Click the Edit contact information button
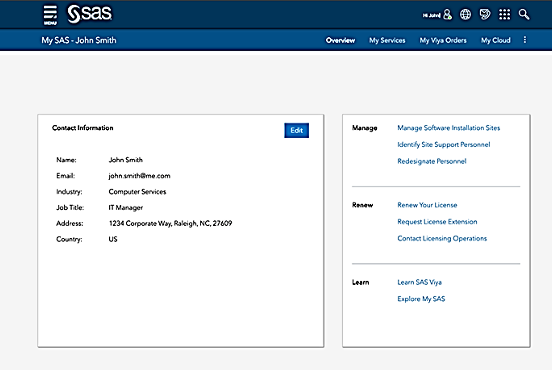The width and height of the screenshot is (552, 370). pyautogui.click(x=296, y=130)
